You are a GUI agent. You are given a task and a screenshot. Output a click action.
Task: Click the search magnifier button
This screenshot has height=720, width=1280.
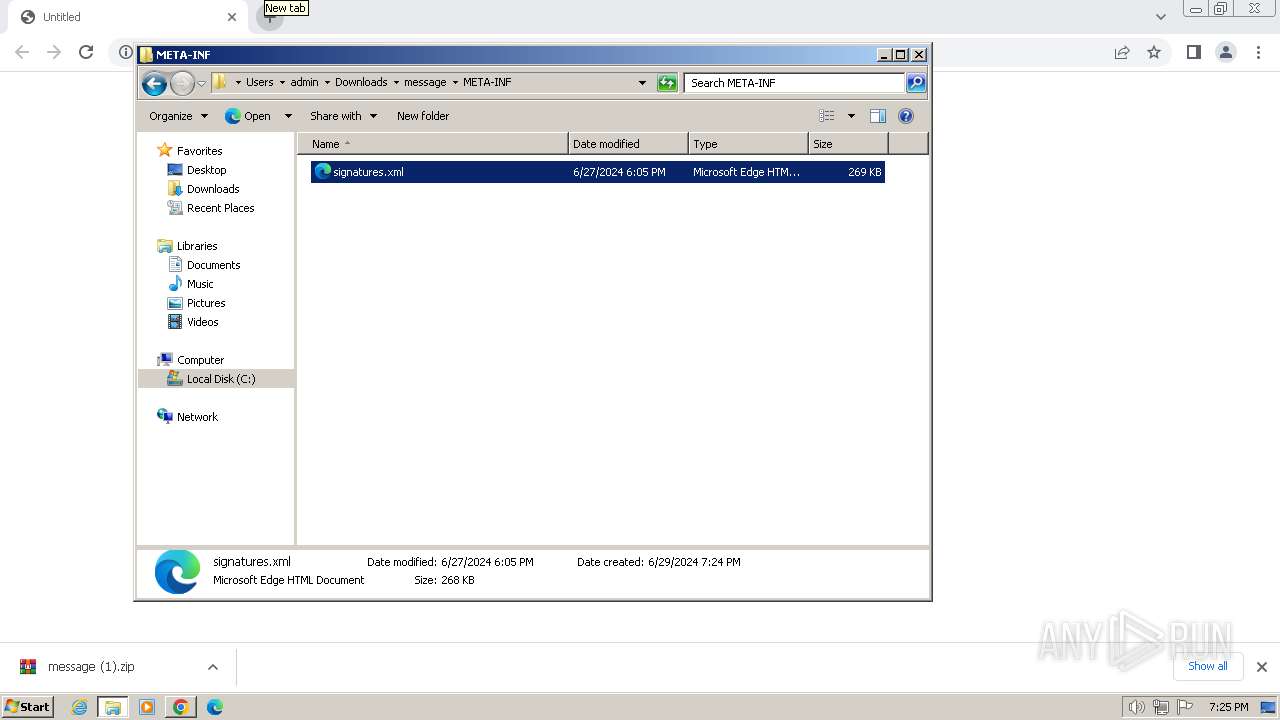click(x=916, y=83)
